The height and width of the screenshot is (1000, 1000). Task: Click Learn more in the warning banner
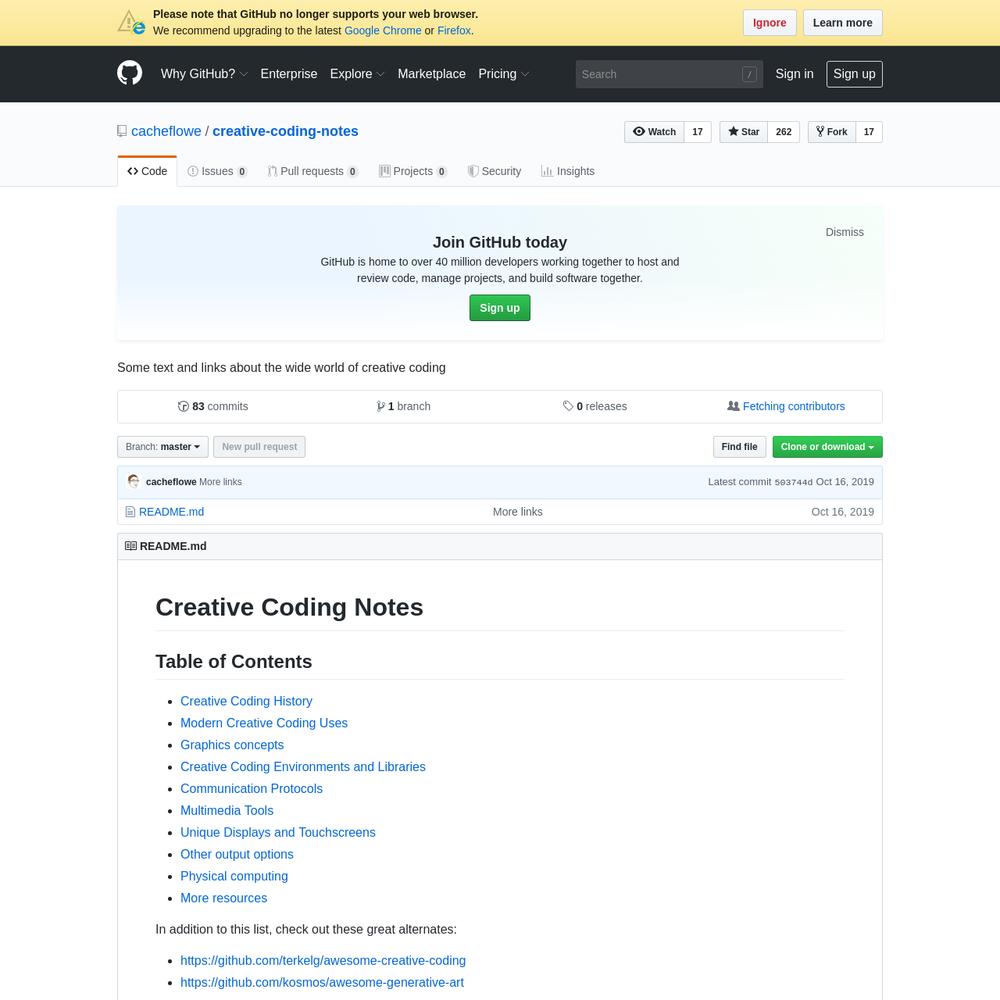tap(842, 22)
